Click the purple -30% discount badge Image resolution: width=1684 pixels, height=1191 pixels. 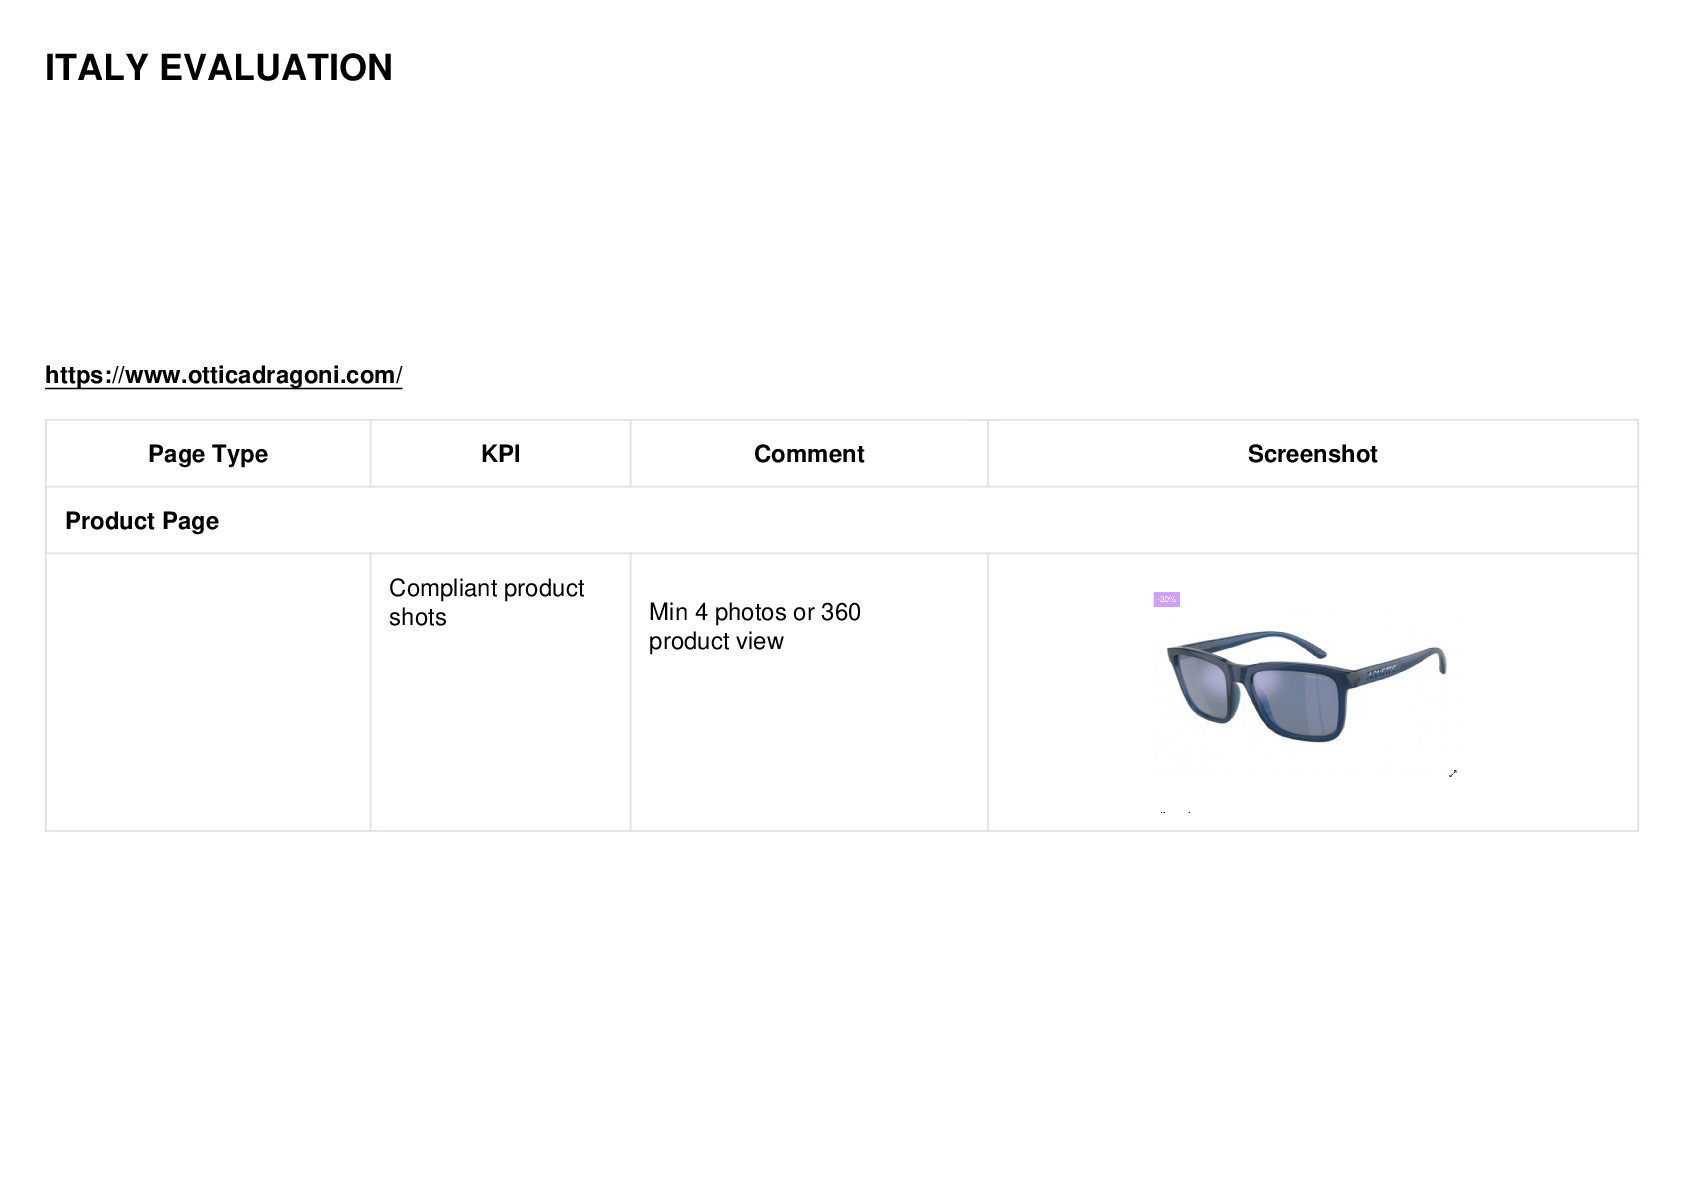1166,600
